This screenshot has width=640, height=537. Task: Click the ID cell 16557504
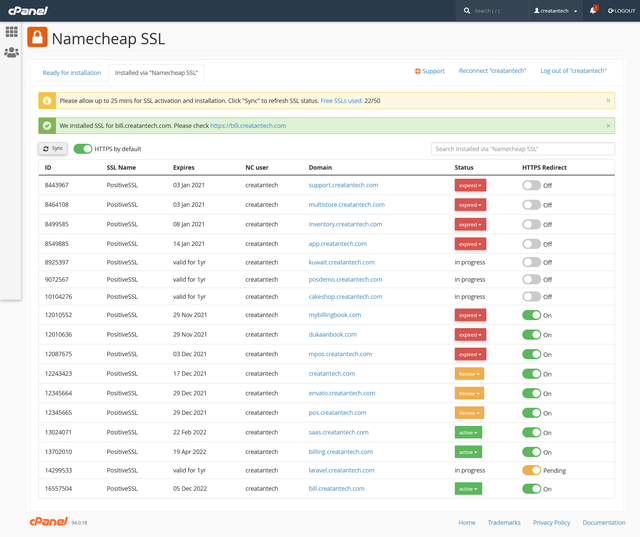pyautogui.click(x=58, y=488)
